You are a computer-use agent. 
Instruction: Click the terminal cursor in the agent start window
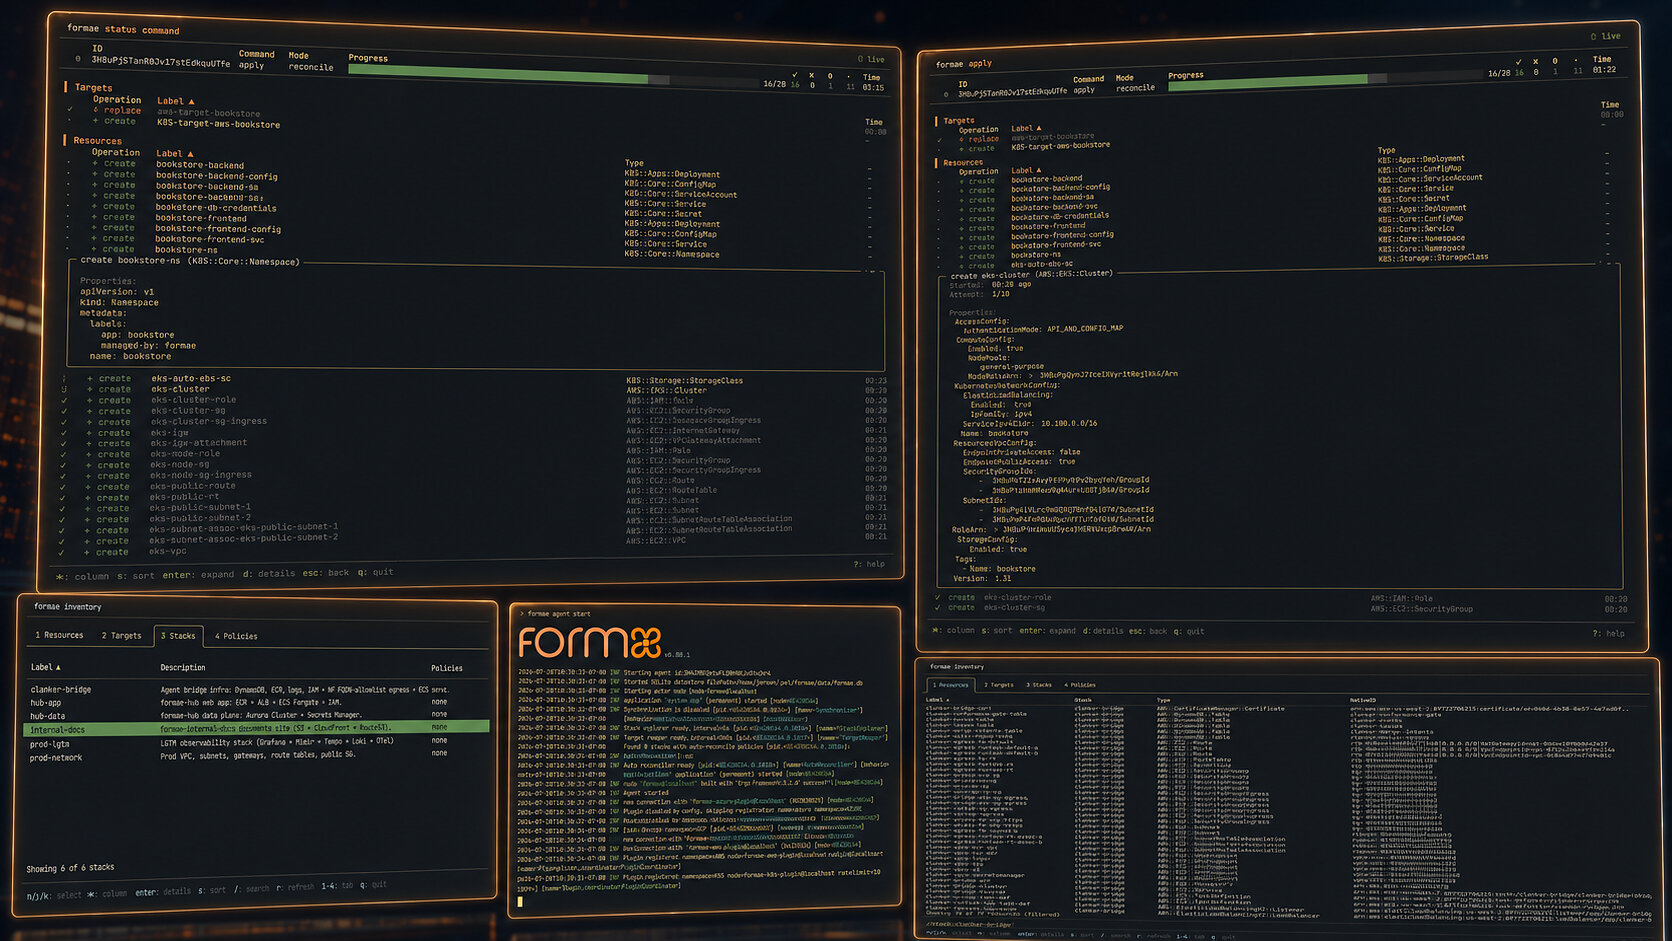tap(520, 901)
